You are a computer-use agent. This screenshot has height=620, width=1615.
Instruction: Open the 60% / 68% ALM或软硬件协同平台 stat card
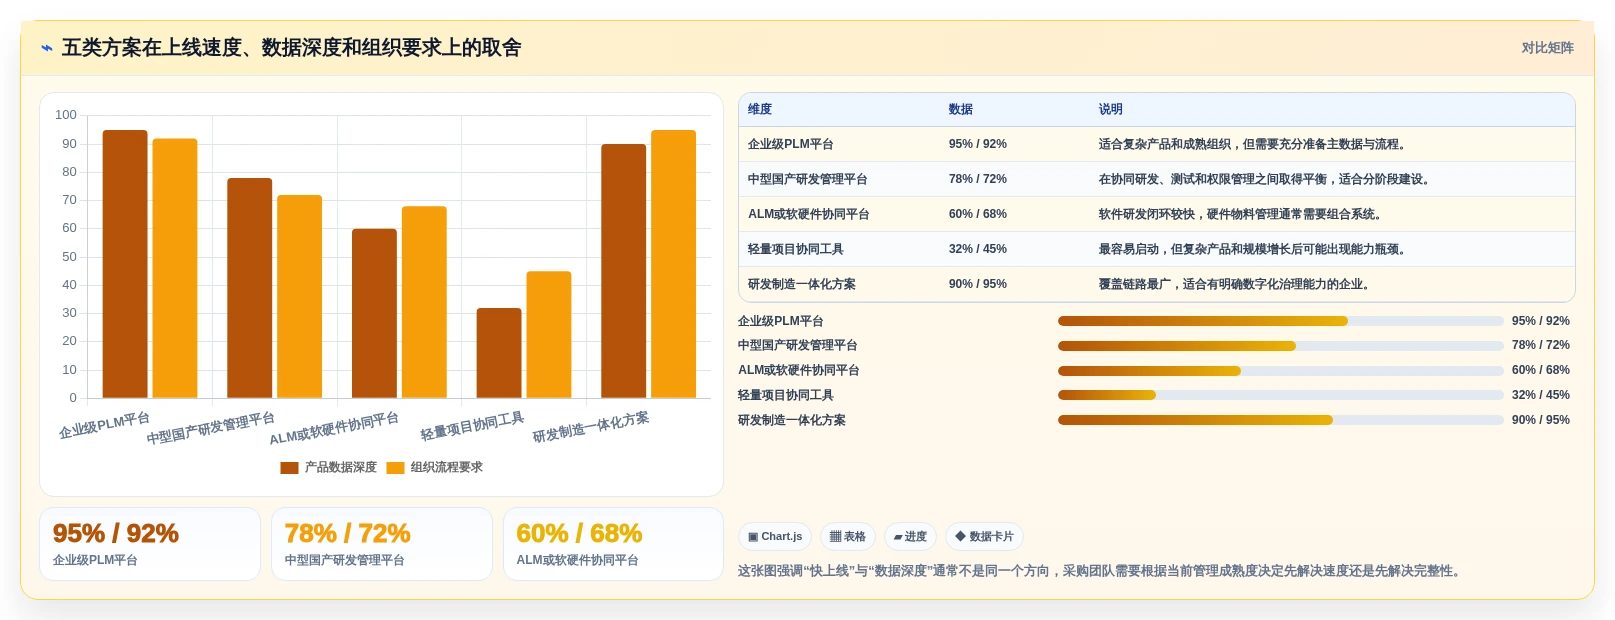point(613,544)
